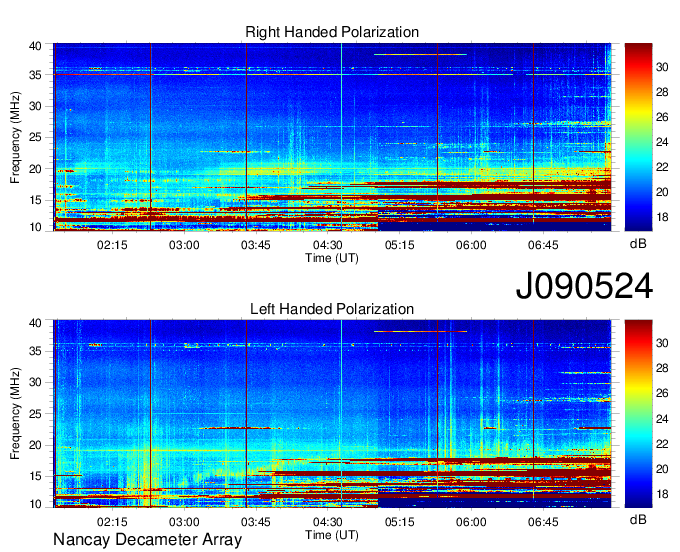Viewport: 680px width, 552px height.
Task: Click 03:00 tick on bottom plot time axis
Action: pos(184,522)
